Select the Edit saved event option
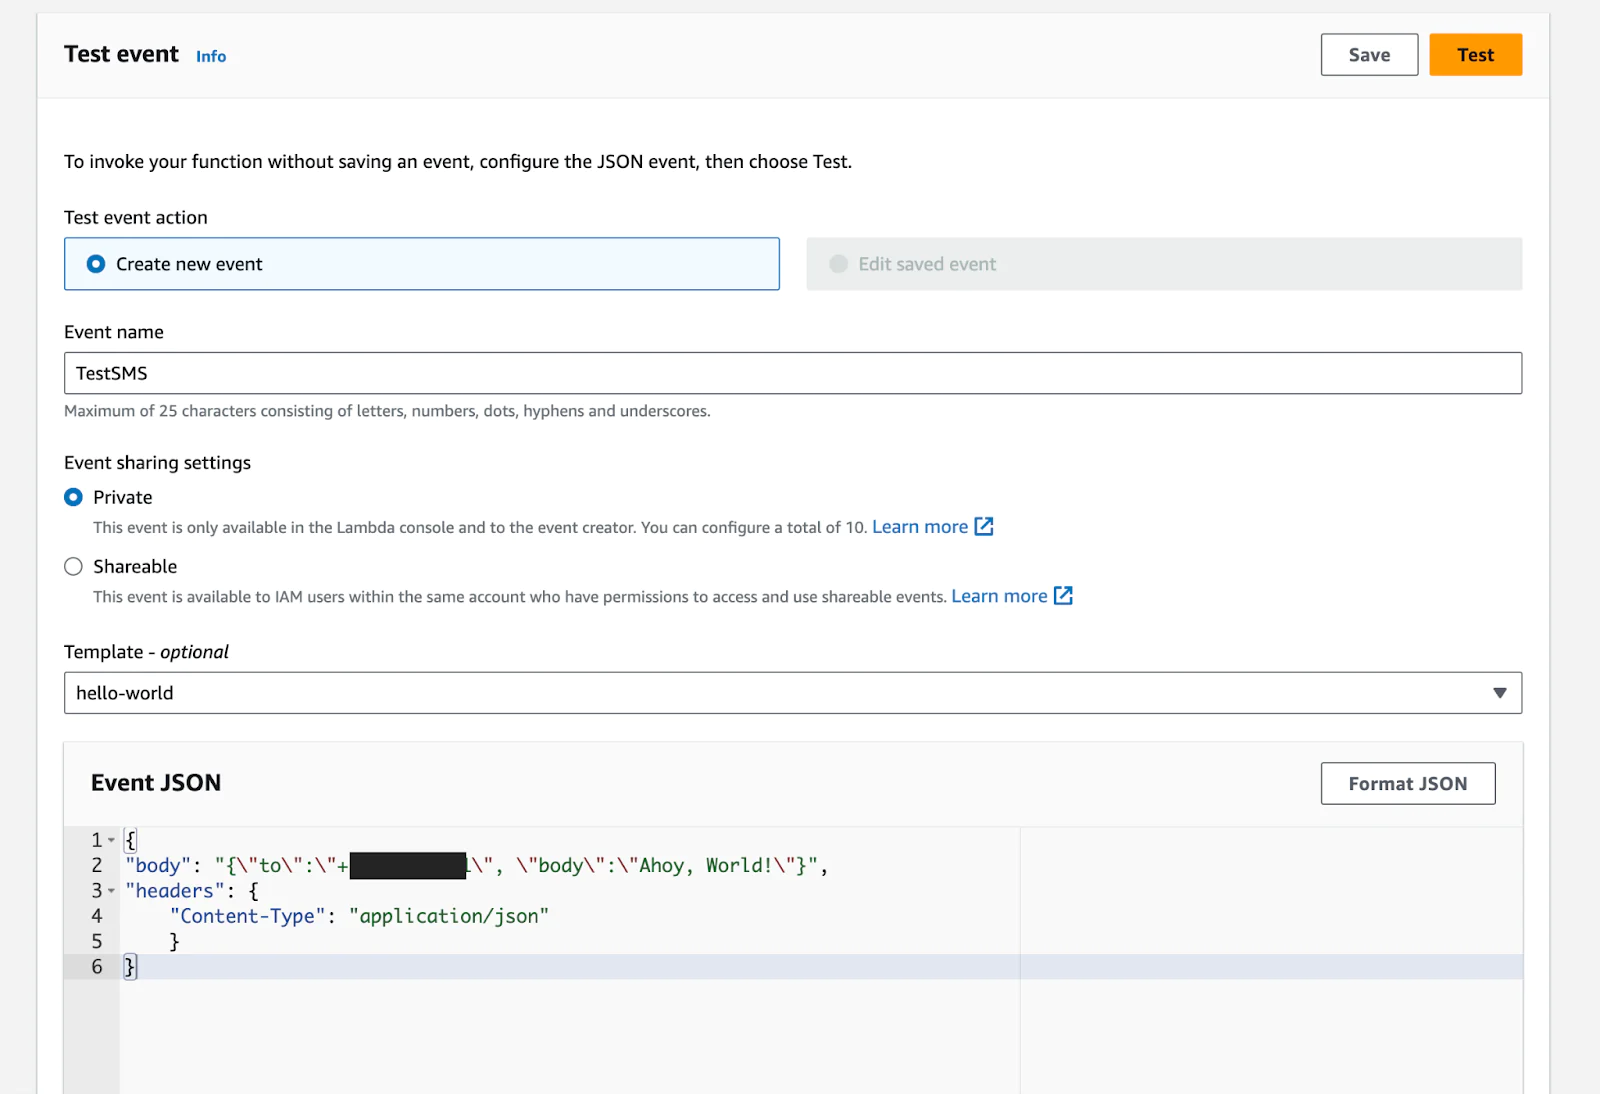1600x1094 pixels. (x=1164, y=264)
